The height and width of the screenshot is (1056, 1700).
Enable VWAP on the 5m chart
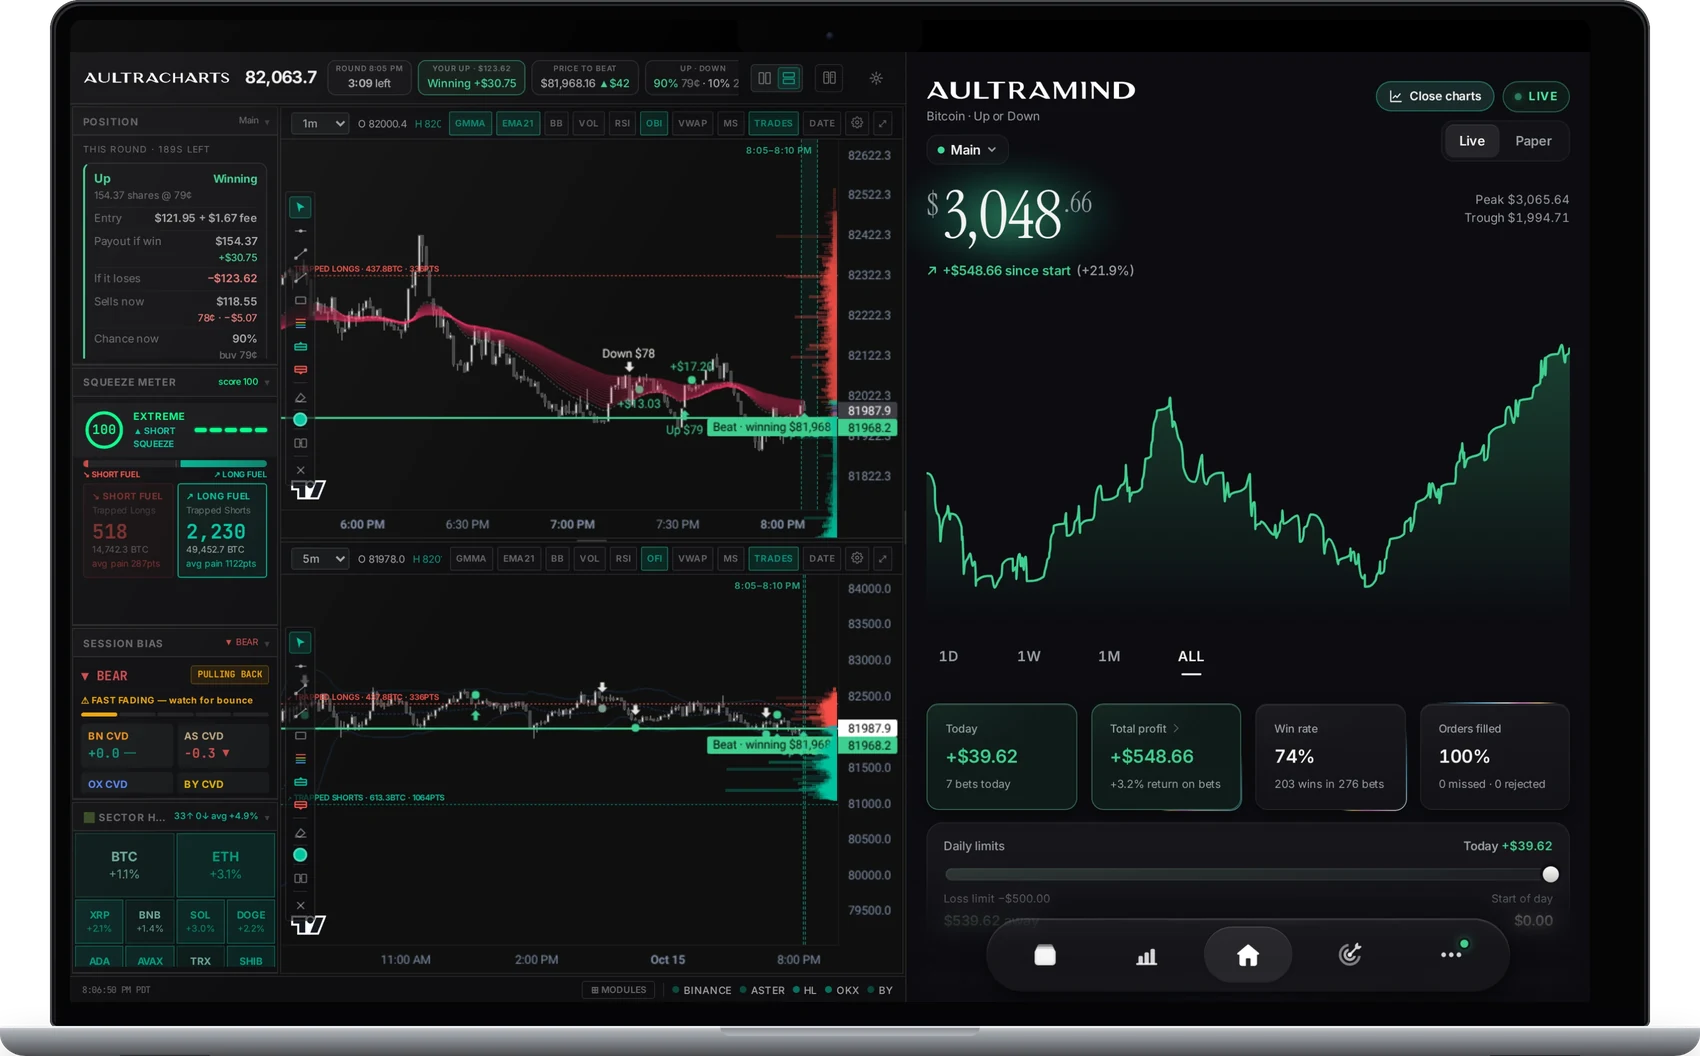tap(692, 558)
